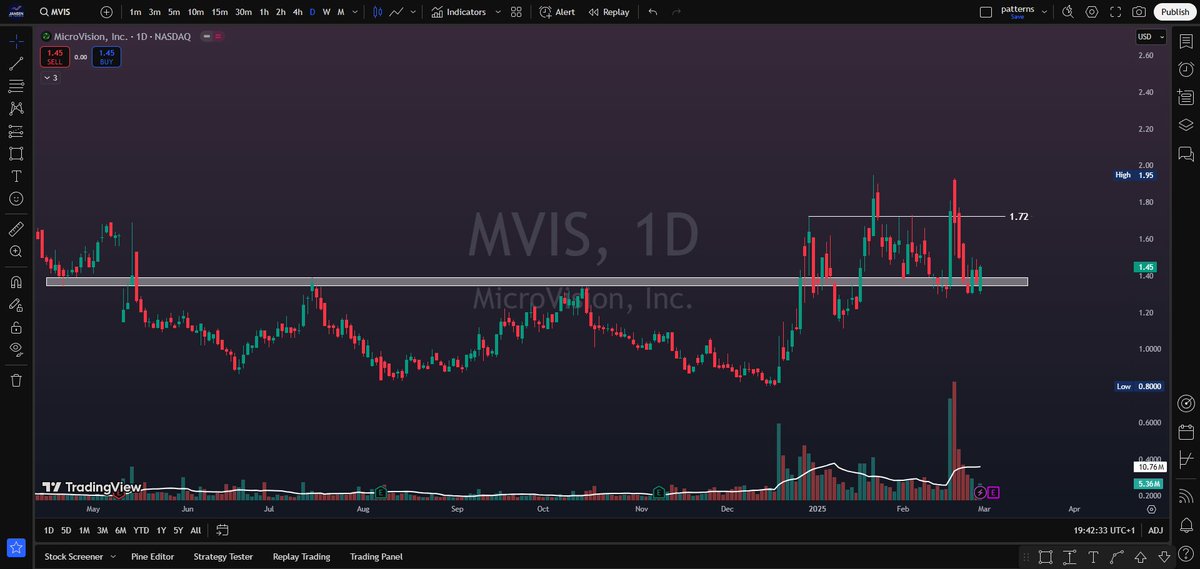The width and height of the screenshot is (1200, 569).
Task: Expand the collapsed indicators legend showing 3
Action: click(x=51, y=77)
